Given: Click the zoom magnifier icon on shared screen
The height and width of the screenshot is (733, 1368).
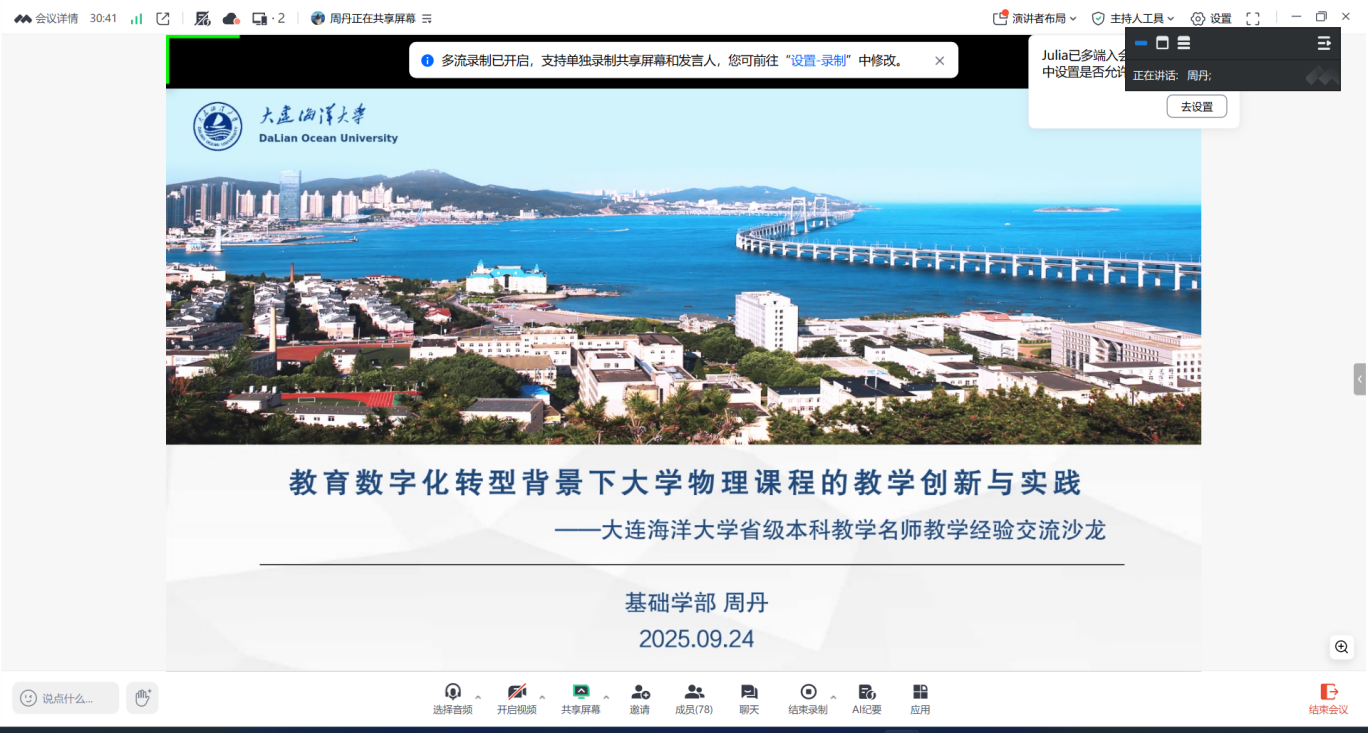Looking at the screenshot, I should pos(1342,647).
